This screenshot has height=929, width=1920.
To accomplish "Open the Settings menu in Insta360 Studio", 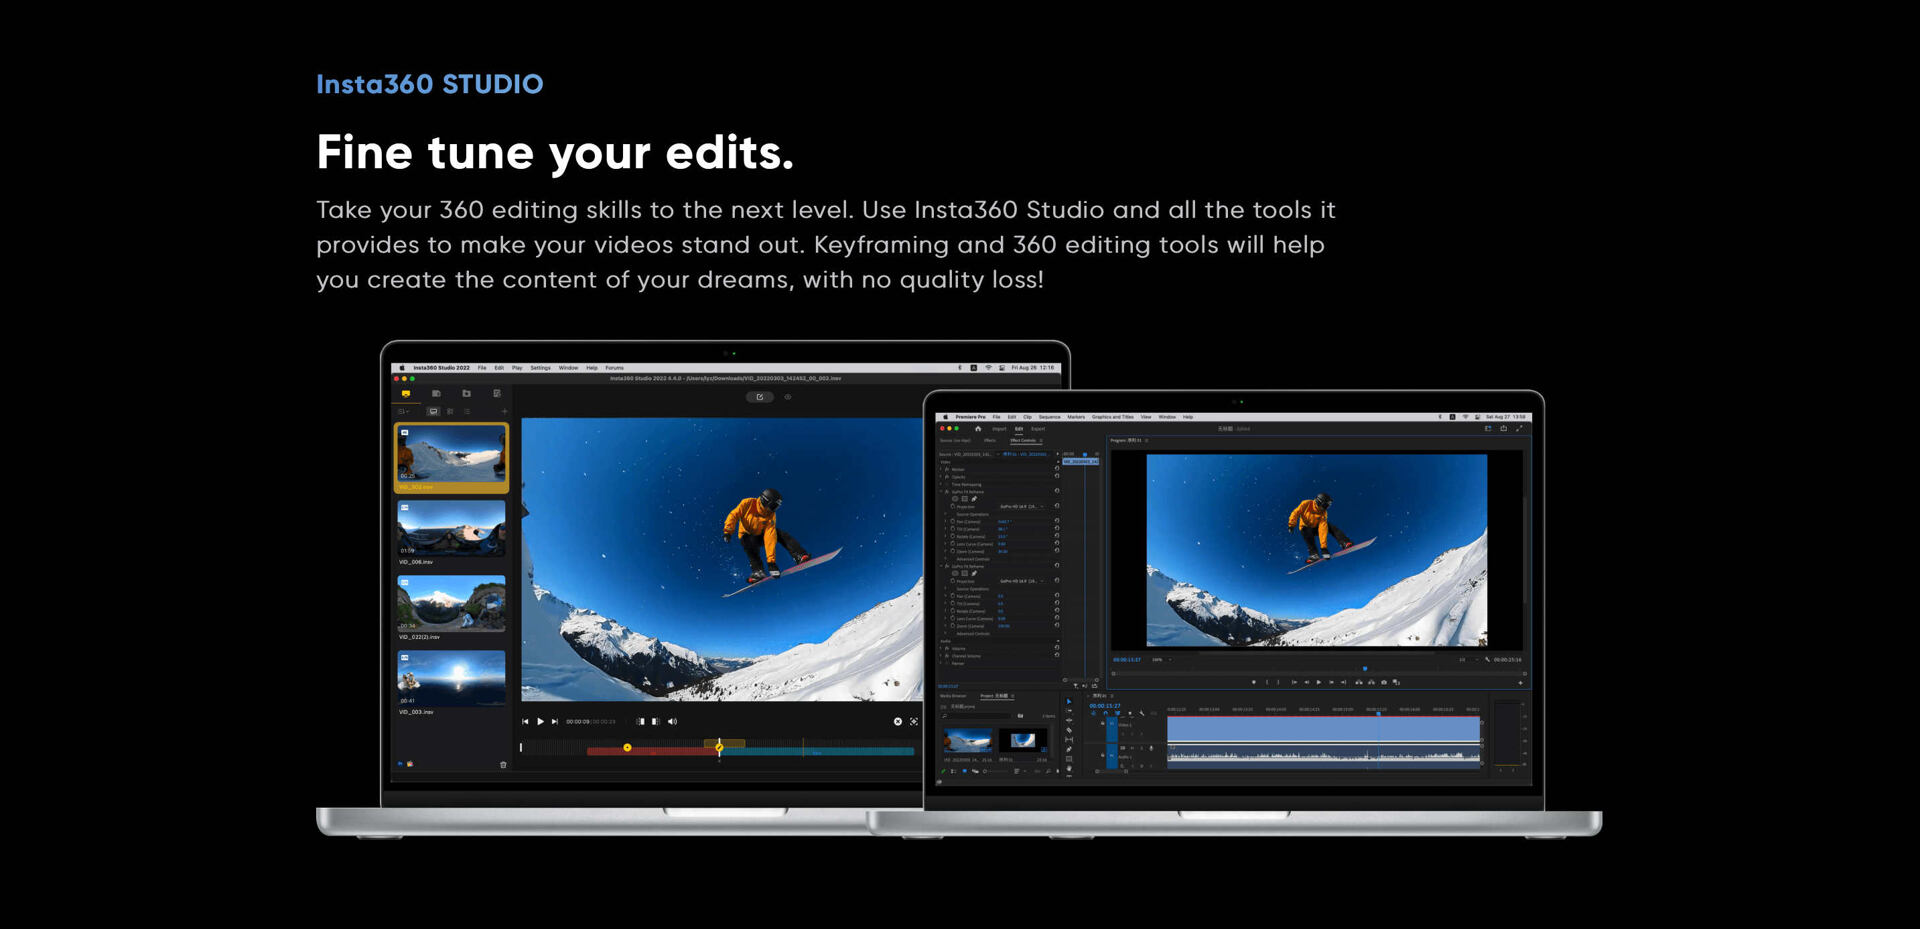I will pyautogui.click(x=540, y=368).
